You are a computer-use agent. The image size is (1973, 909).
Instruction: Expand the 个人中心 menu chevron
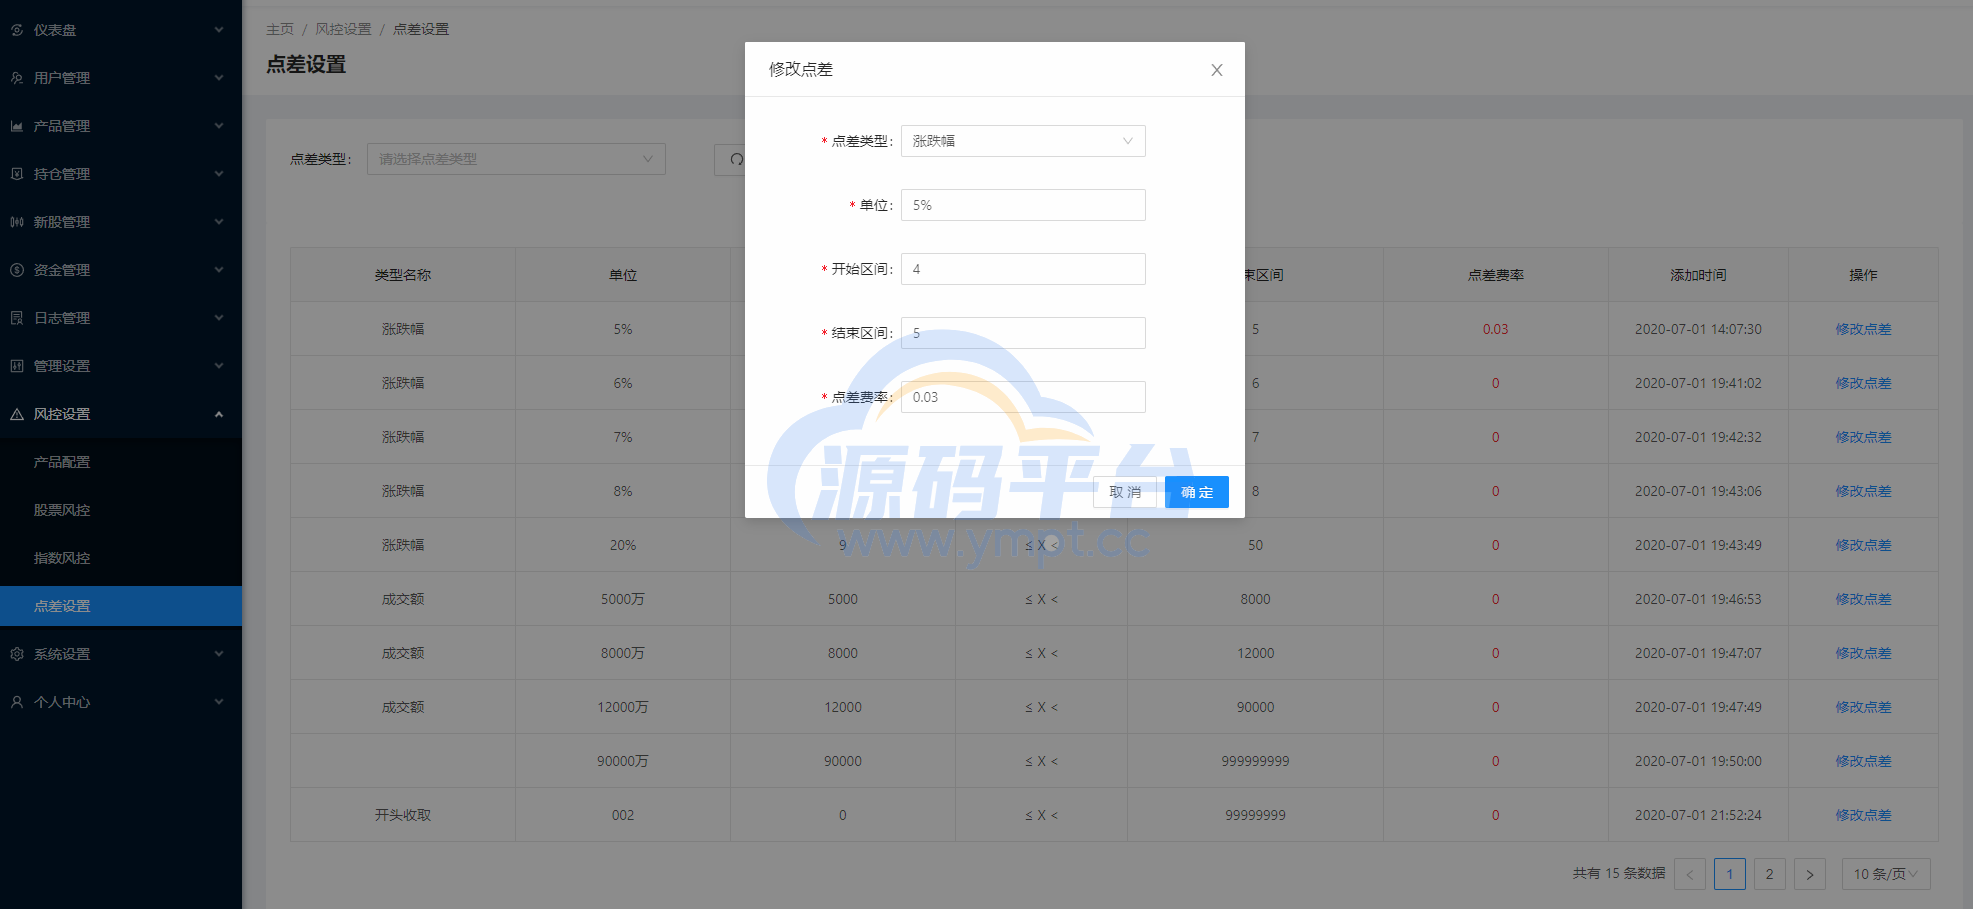pyautogui.click(x=219, y=702)
